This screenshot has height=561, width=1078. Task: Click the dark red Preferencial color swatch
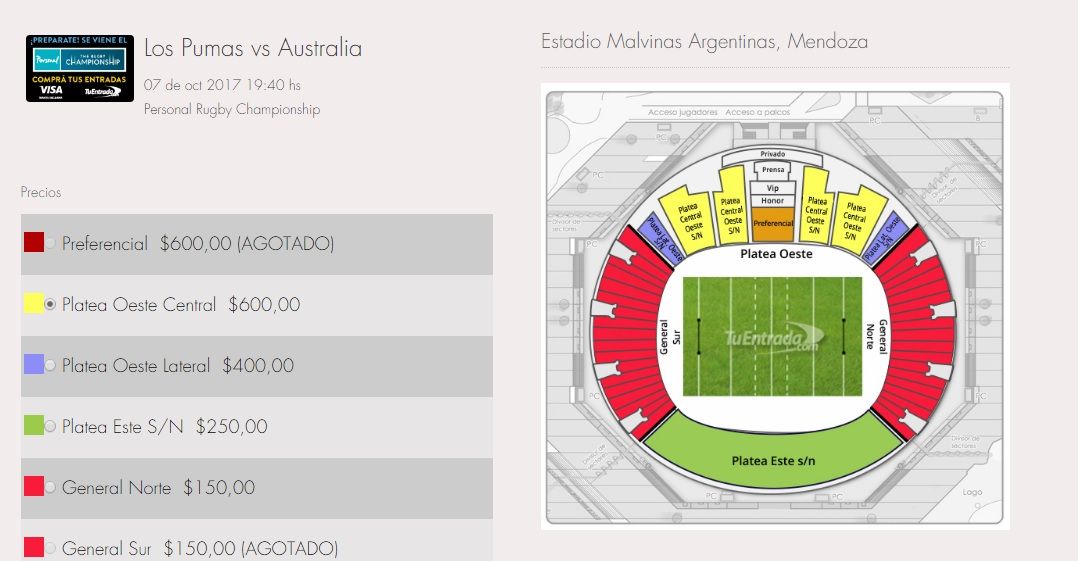[x=34, y=242]
